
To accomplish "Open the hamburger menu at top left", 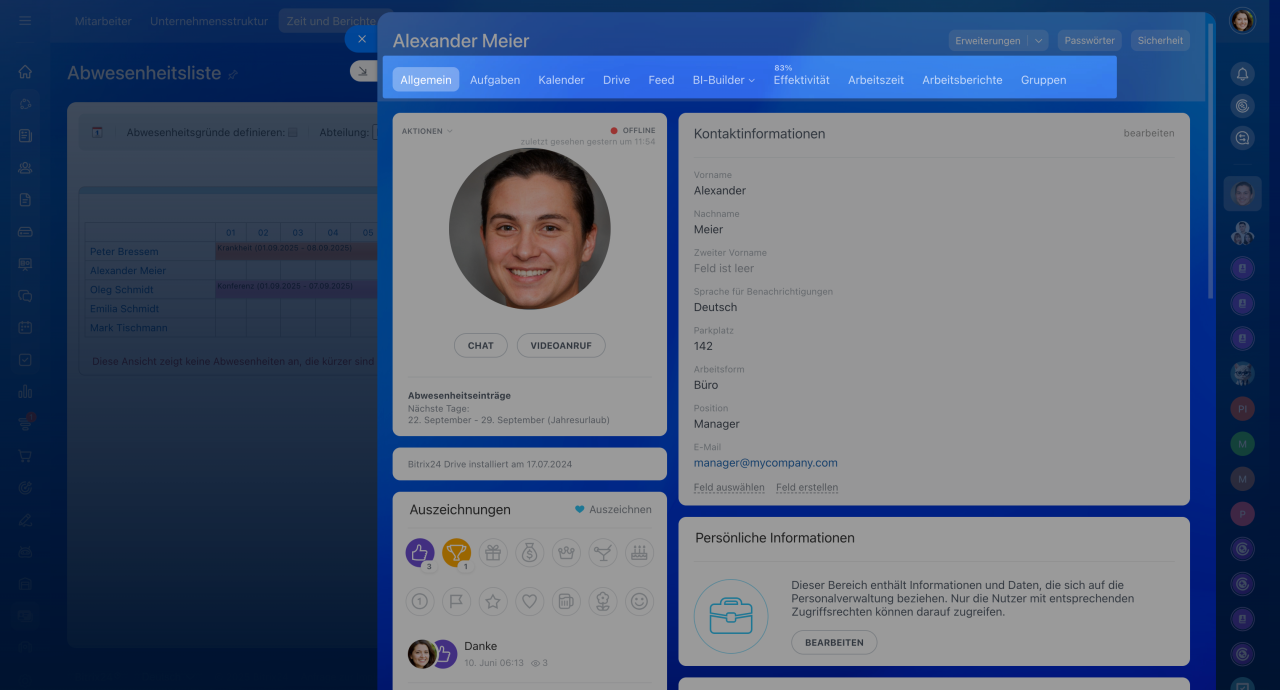I will pyautogui.click(x=25, y=21).
